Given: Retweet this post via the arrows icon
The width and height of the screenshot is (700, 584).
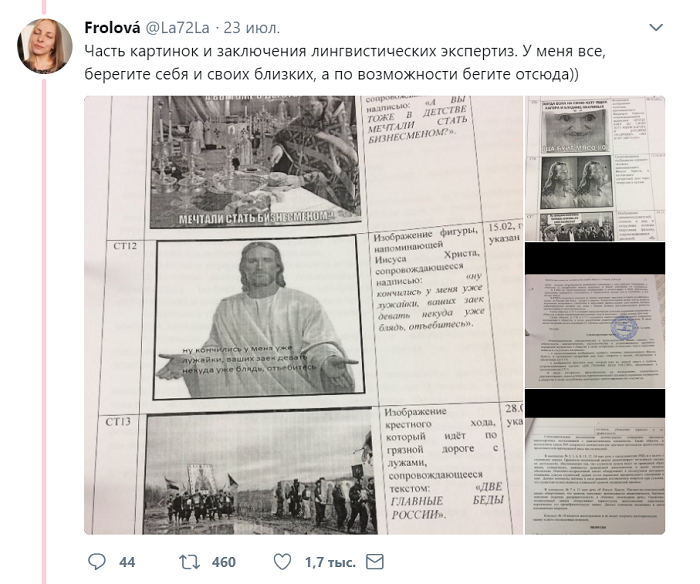Looking at the screenshot, I should [x=189, y=562].
